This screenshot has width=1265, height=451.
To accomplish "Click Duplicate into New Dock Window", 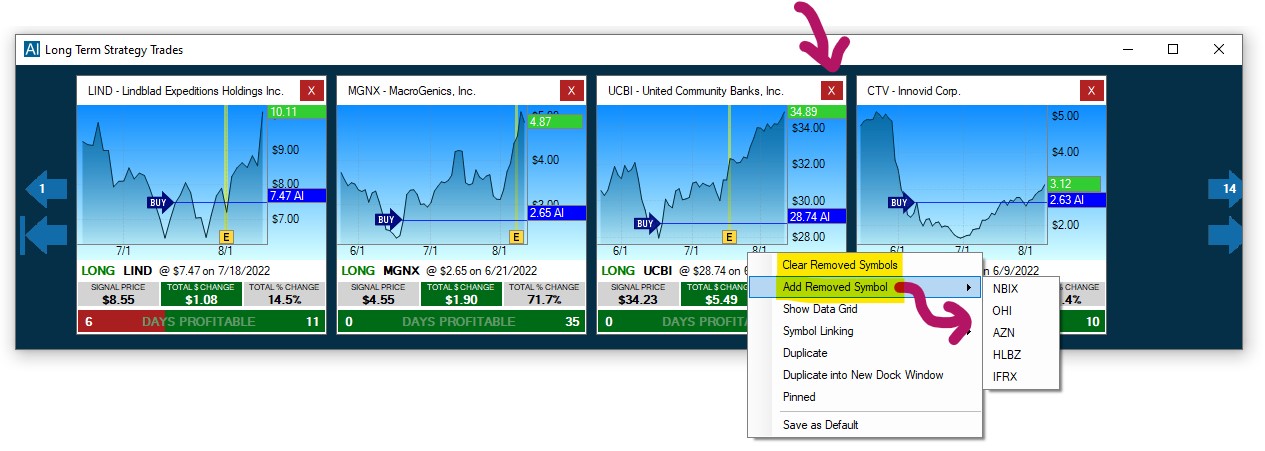I will (862, 375).
